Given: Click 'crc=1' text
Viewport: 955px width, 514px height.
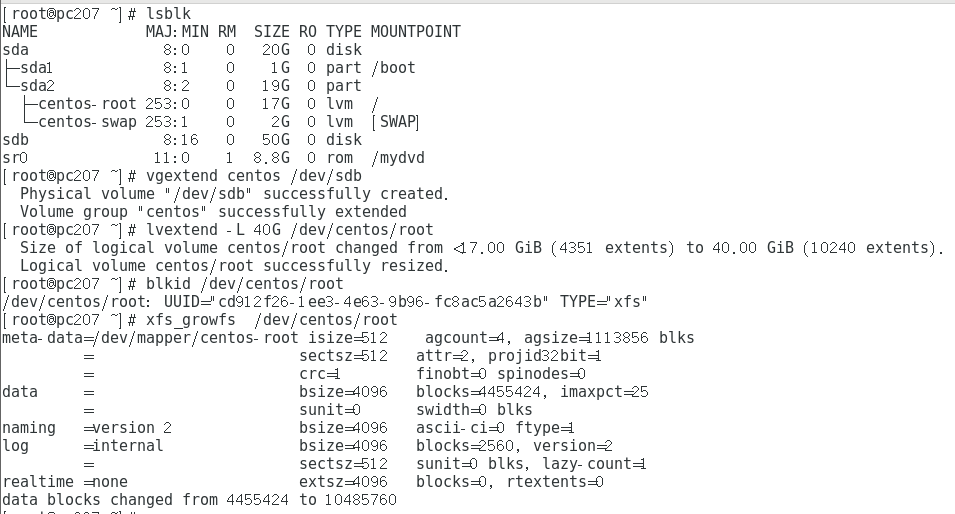Looking at the screenshot, I should [x=320, y=374].
